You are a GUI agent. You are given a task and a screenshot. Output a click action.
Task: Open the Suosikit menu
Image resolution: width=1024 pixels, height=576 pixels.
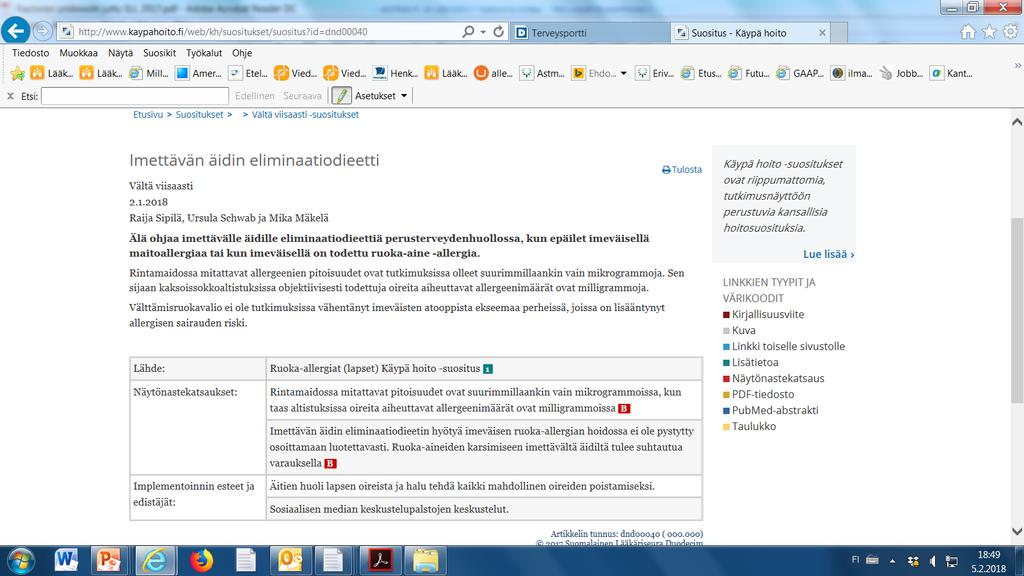point(159,53)
